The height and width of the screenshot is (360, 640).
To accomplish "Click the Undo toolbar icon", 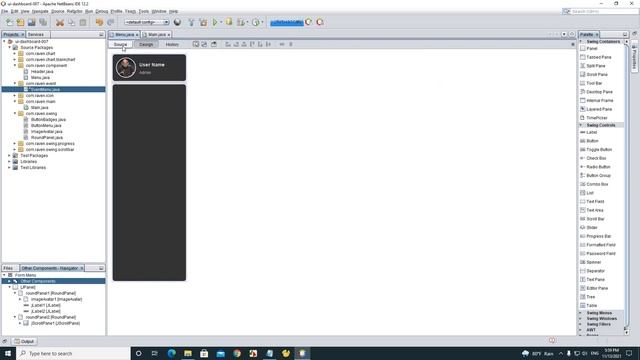I will [99, 22].
